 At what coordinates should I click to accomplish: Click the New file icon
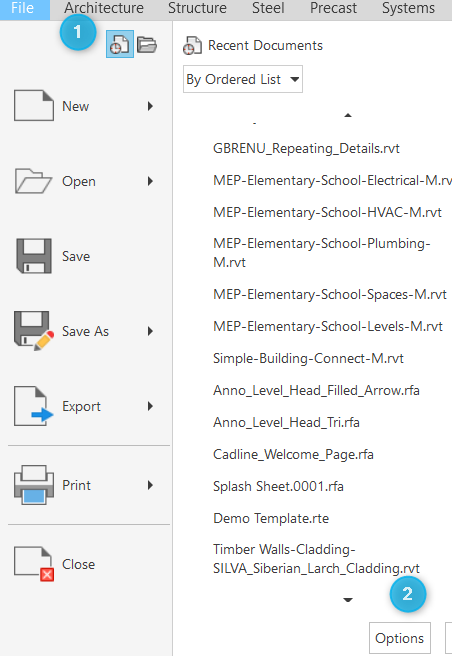click(x=34, y=105)
